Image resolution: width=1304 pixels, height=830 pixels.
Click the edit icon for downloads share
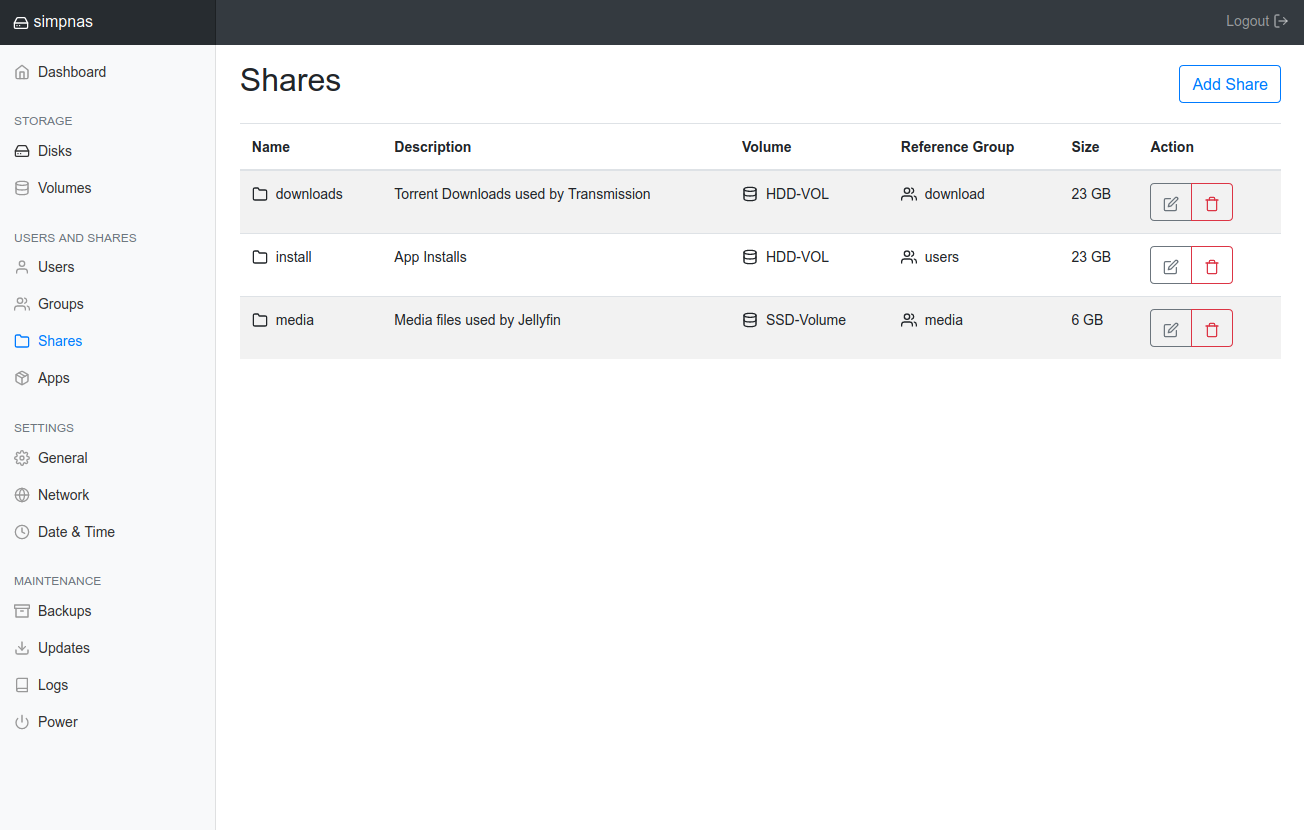coord(1171,203)
